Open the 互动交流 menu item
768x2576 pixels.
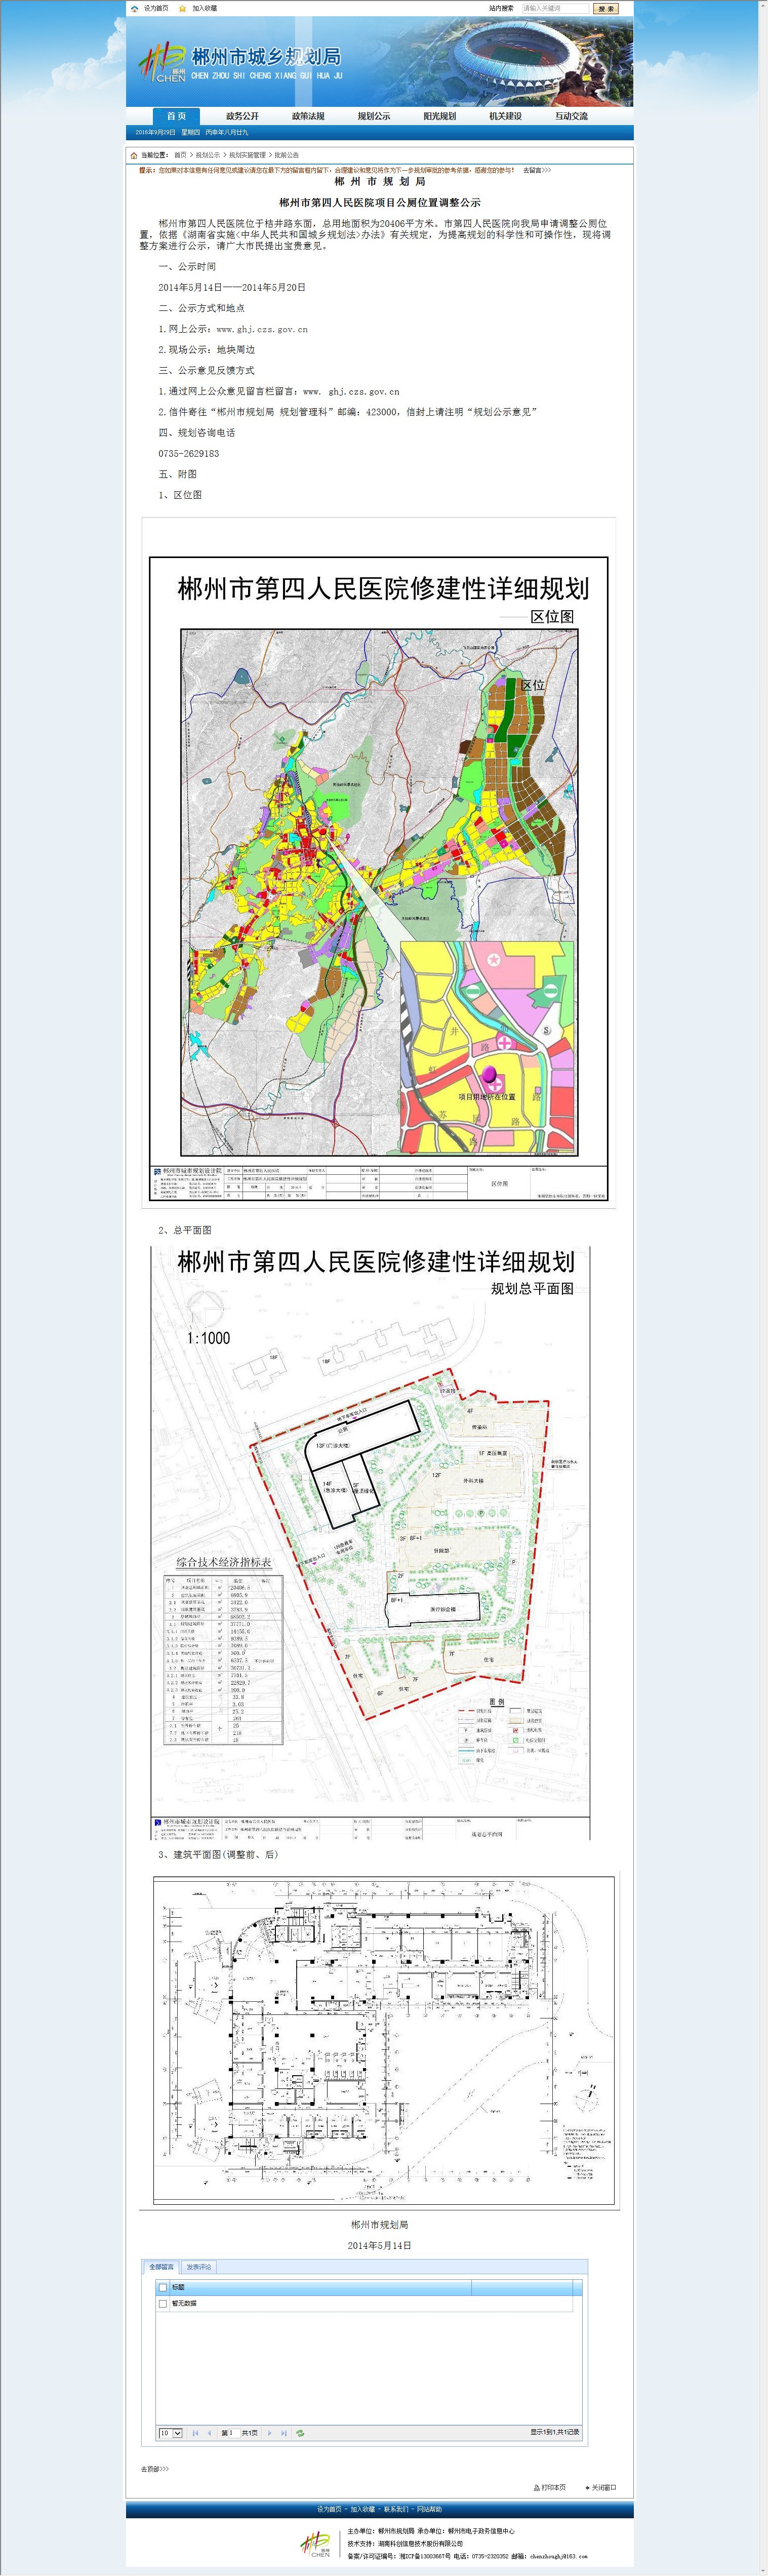(x=571, y=116)
